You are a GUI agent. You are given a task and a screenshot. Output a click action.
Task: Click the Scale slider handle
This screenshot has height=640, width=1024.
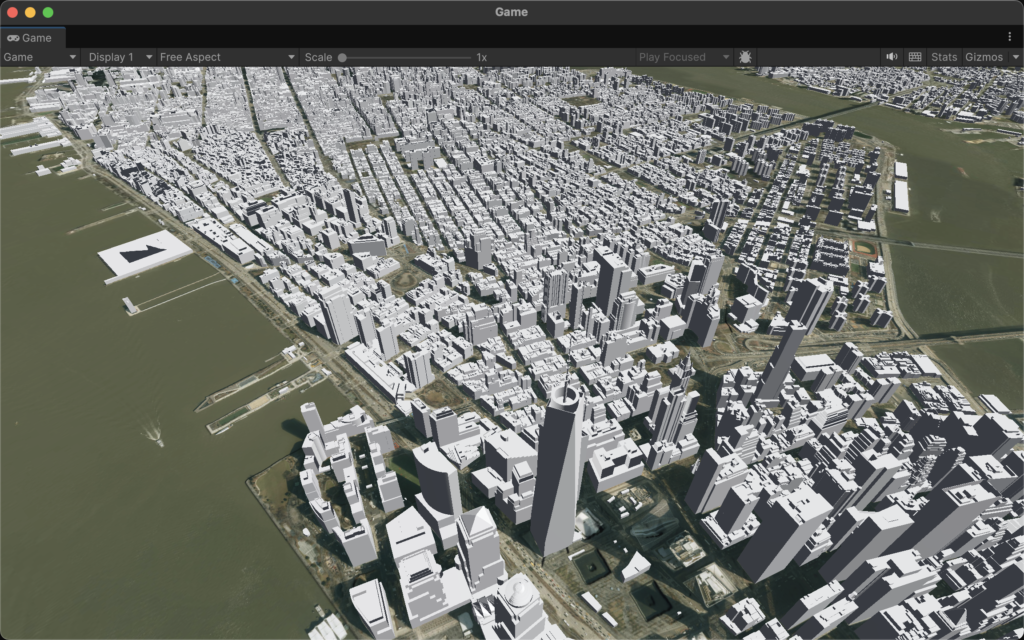click(x=344, y=57)
